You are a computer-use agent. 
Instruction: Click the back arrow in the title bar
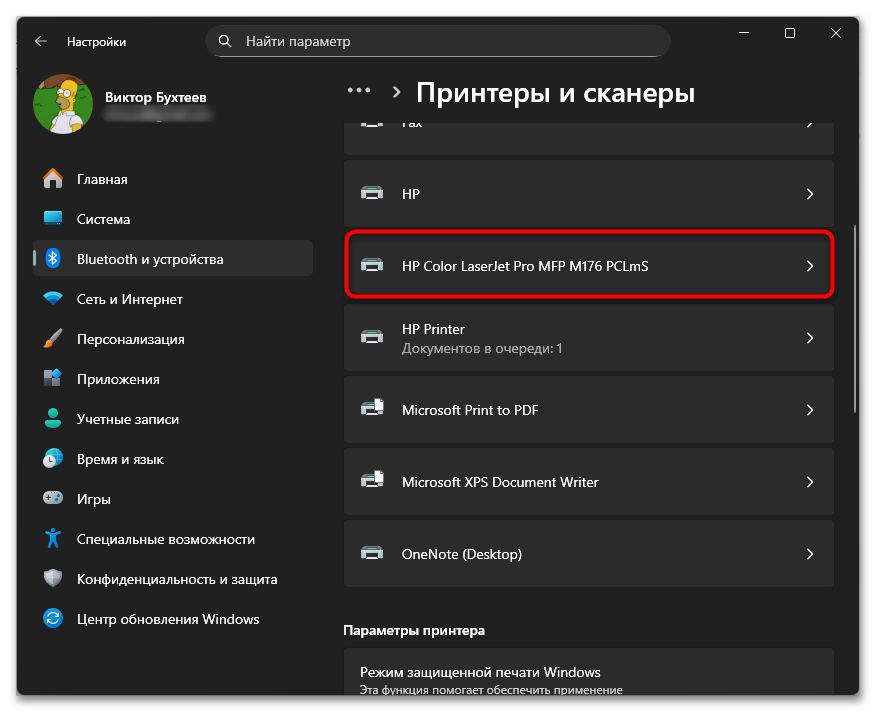41,41
